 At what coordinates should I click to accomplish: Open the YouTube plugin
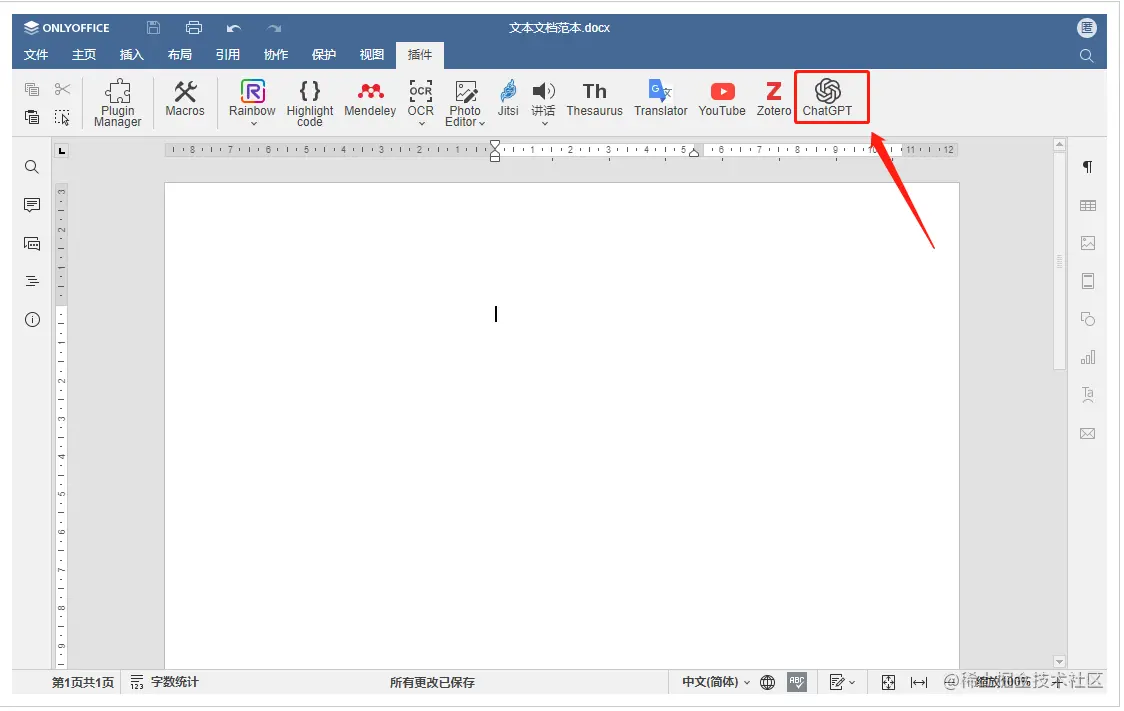click(x=722, y=98)
